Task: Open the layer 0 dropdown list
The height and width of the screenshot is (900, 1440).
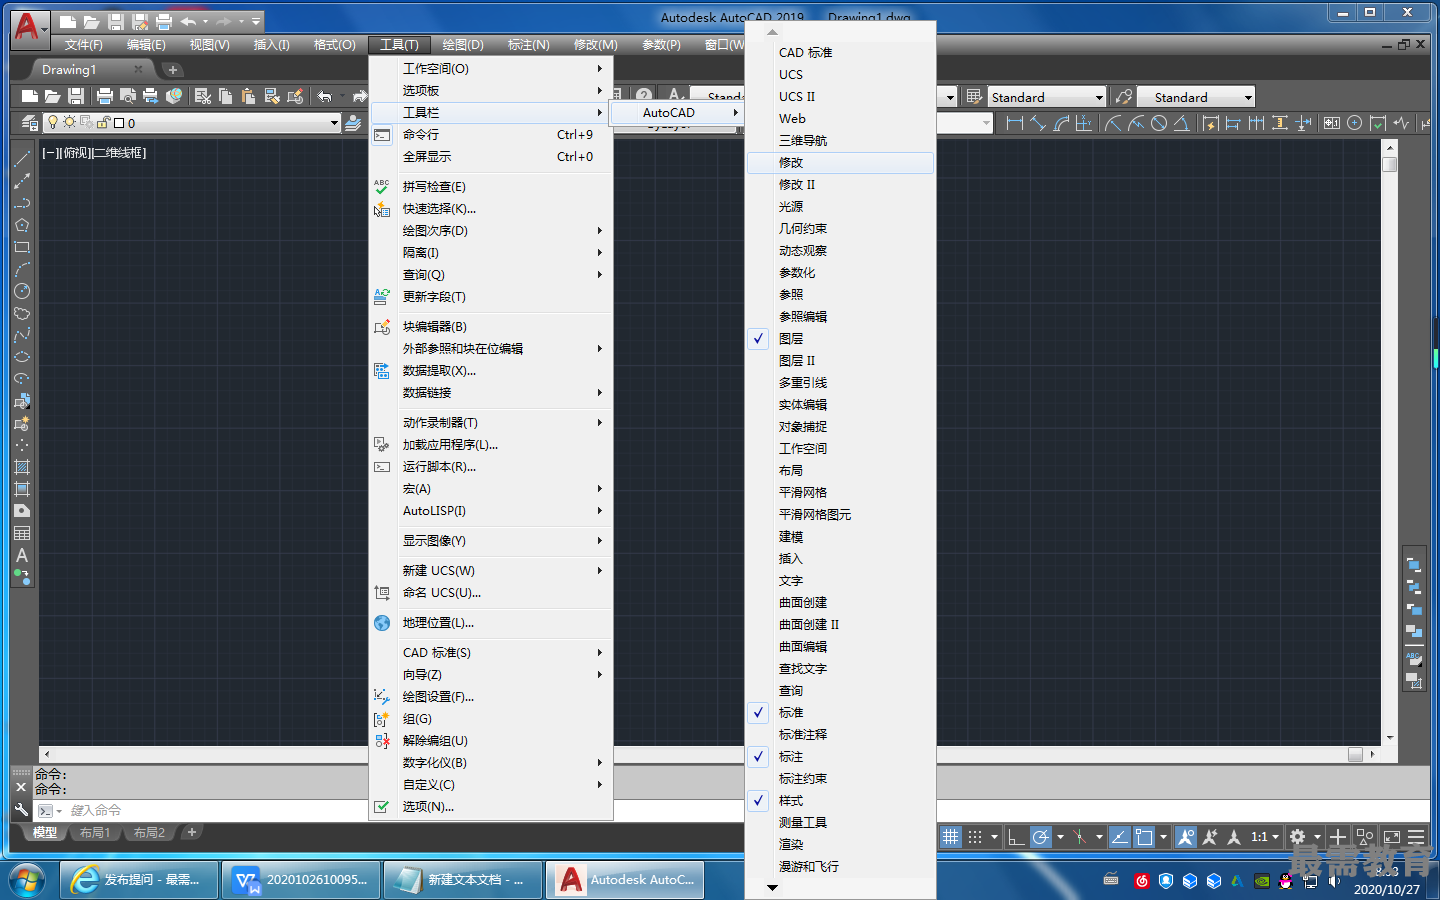Action: coord(334,123)
